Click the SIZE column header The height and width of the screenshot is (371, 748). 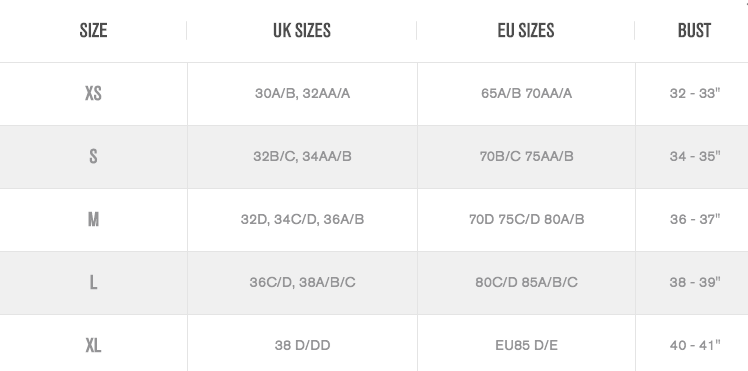[93, 31]
